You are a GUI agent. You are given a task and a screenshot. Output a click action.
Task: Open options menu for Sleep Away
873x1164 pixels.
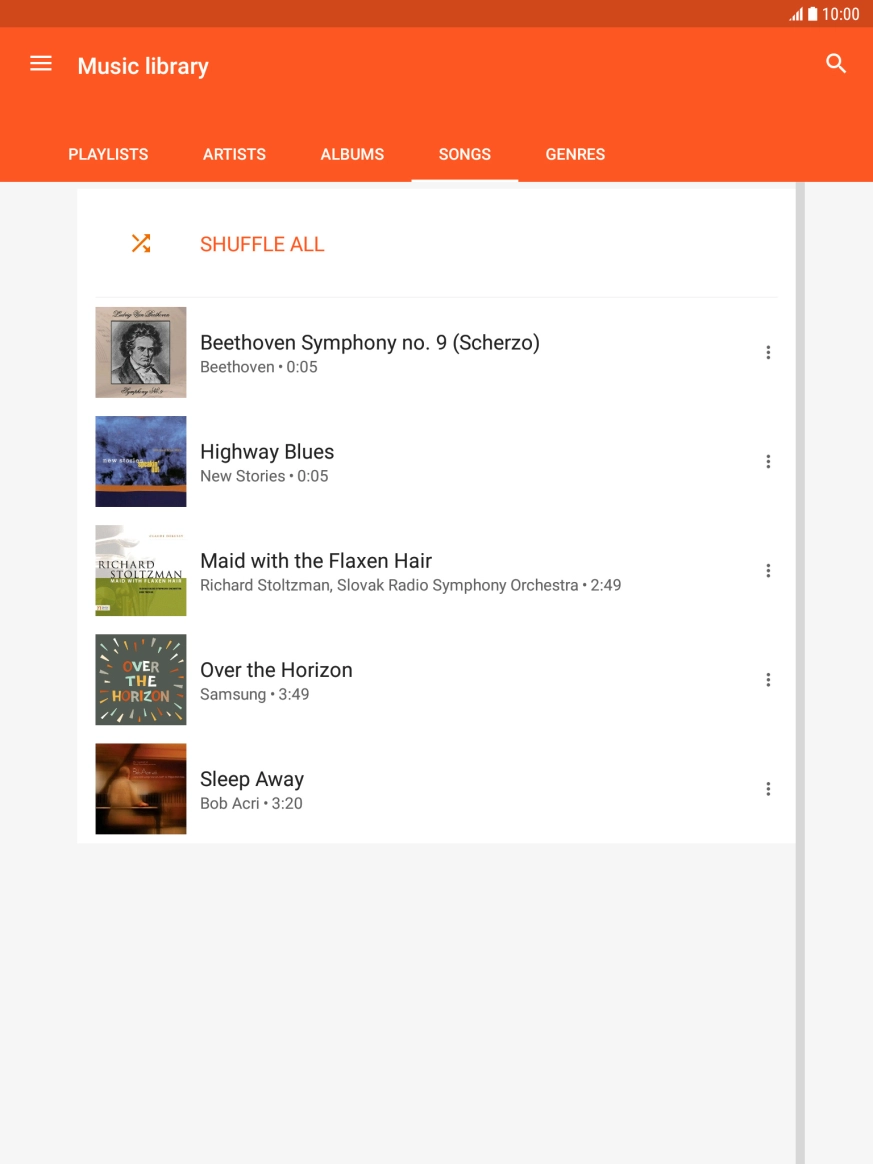pos(768,788)
